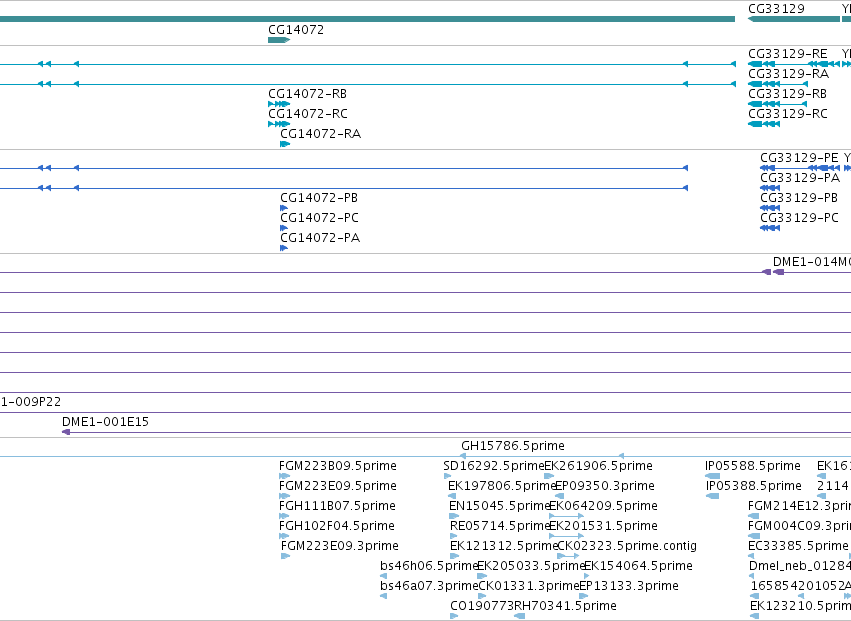Viewport: 851px width, 621px height.
Task: Select transcript CG33129-RC
Action: tap(788, 114)
